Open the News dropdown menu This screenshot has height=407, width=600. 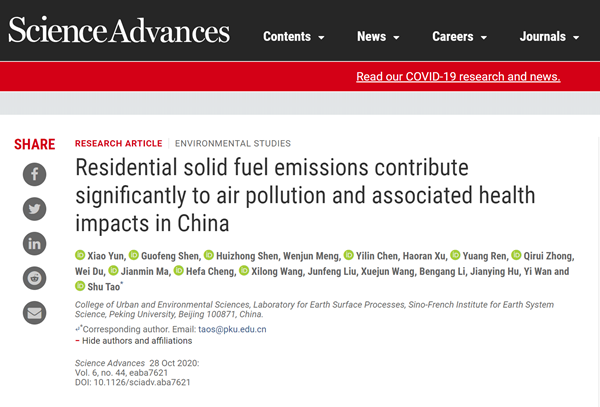click(378, 37)
